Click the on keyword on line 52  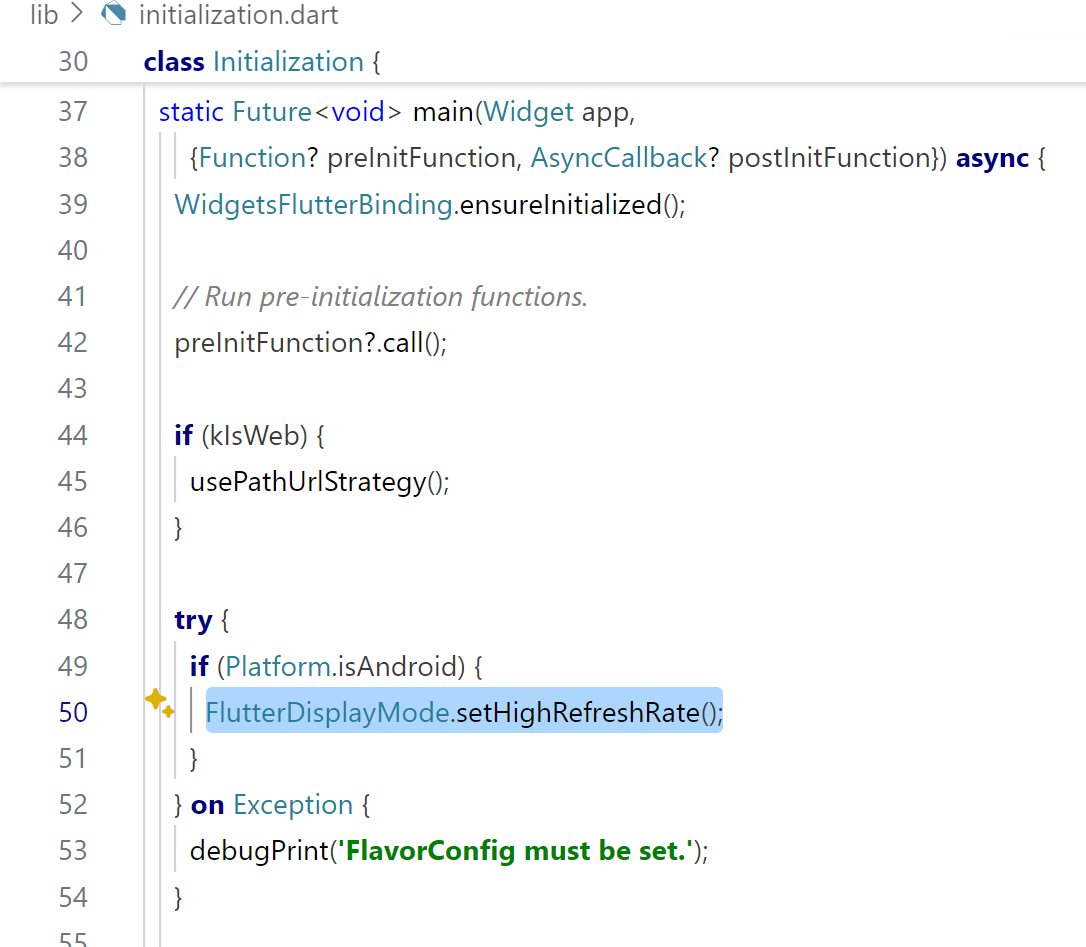point(207,805)
